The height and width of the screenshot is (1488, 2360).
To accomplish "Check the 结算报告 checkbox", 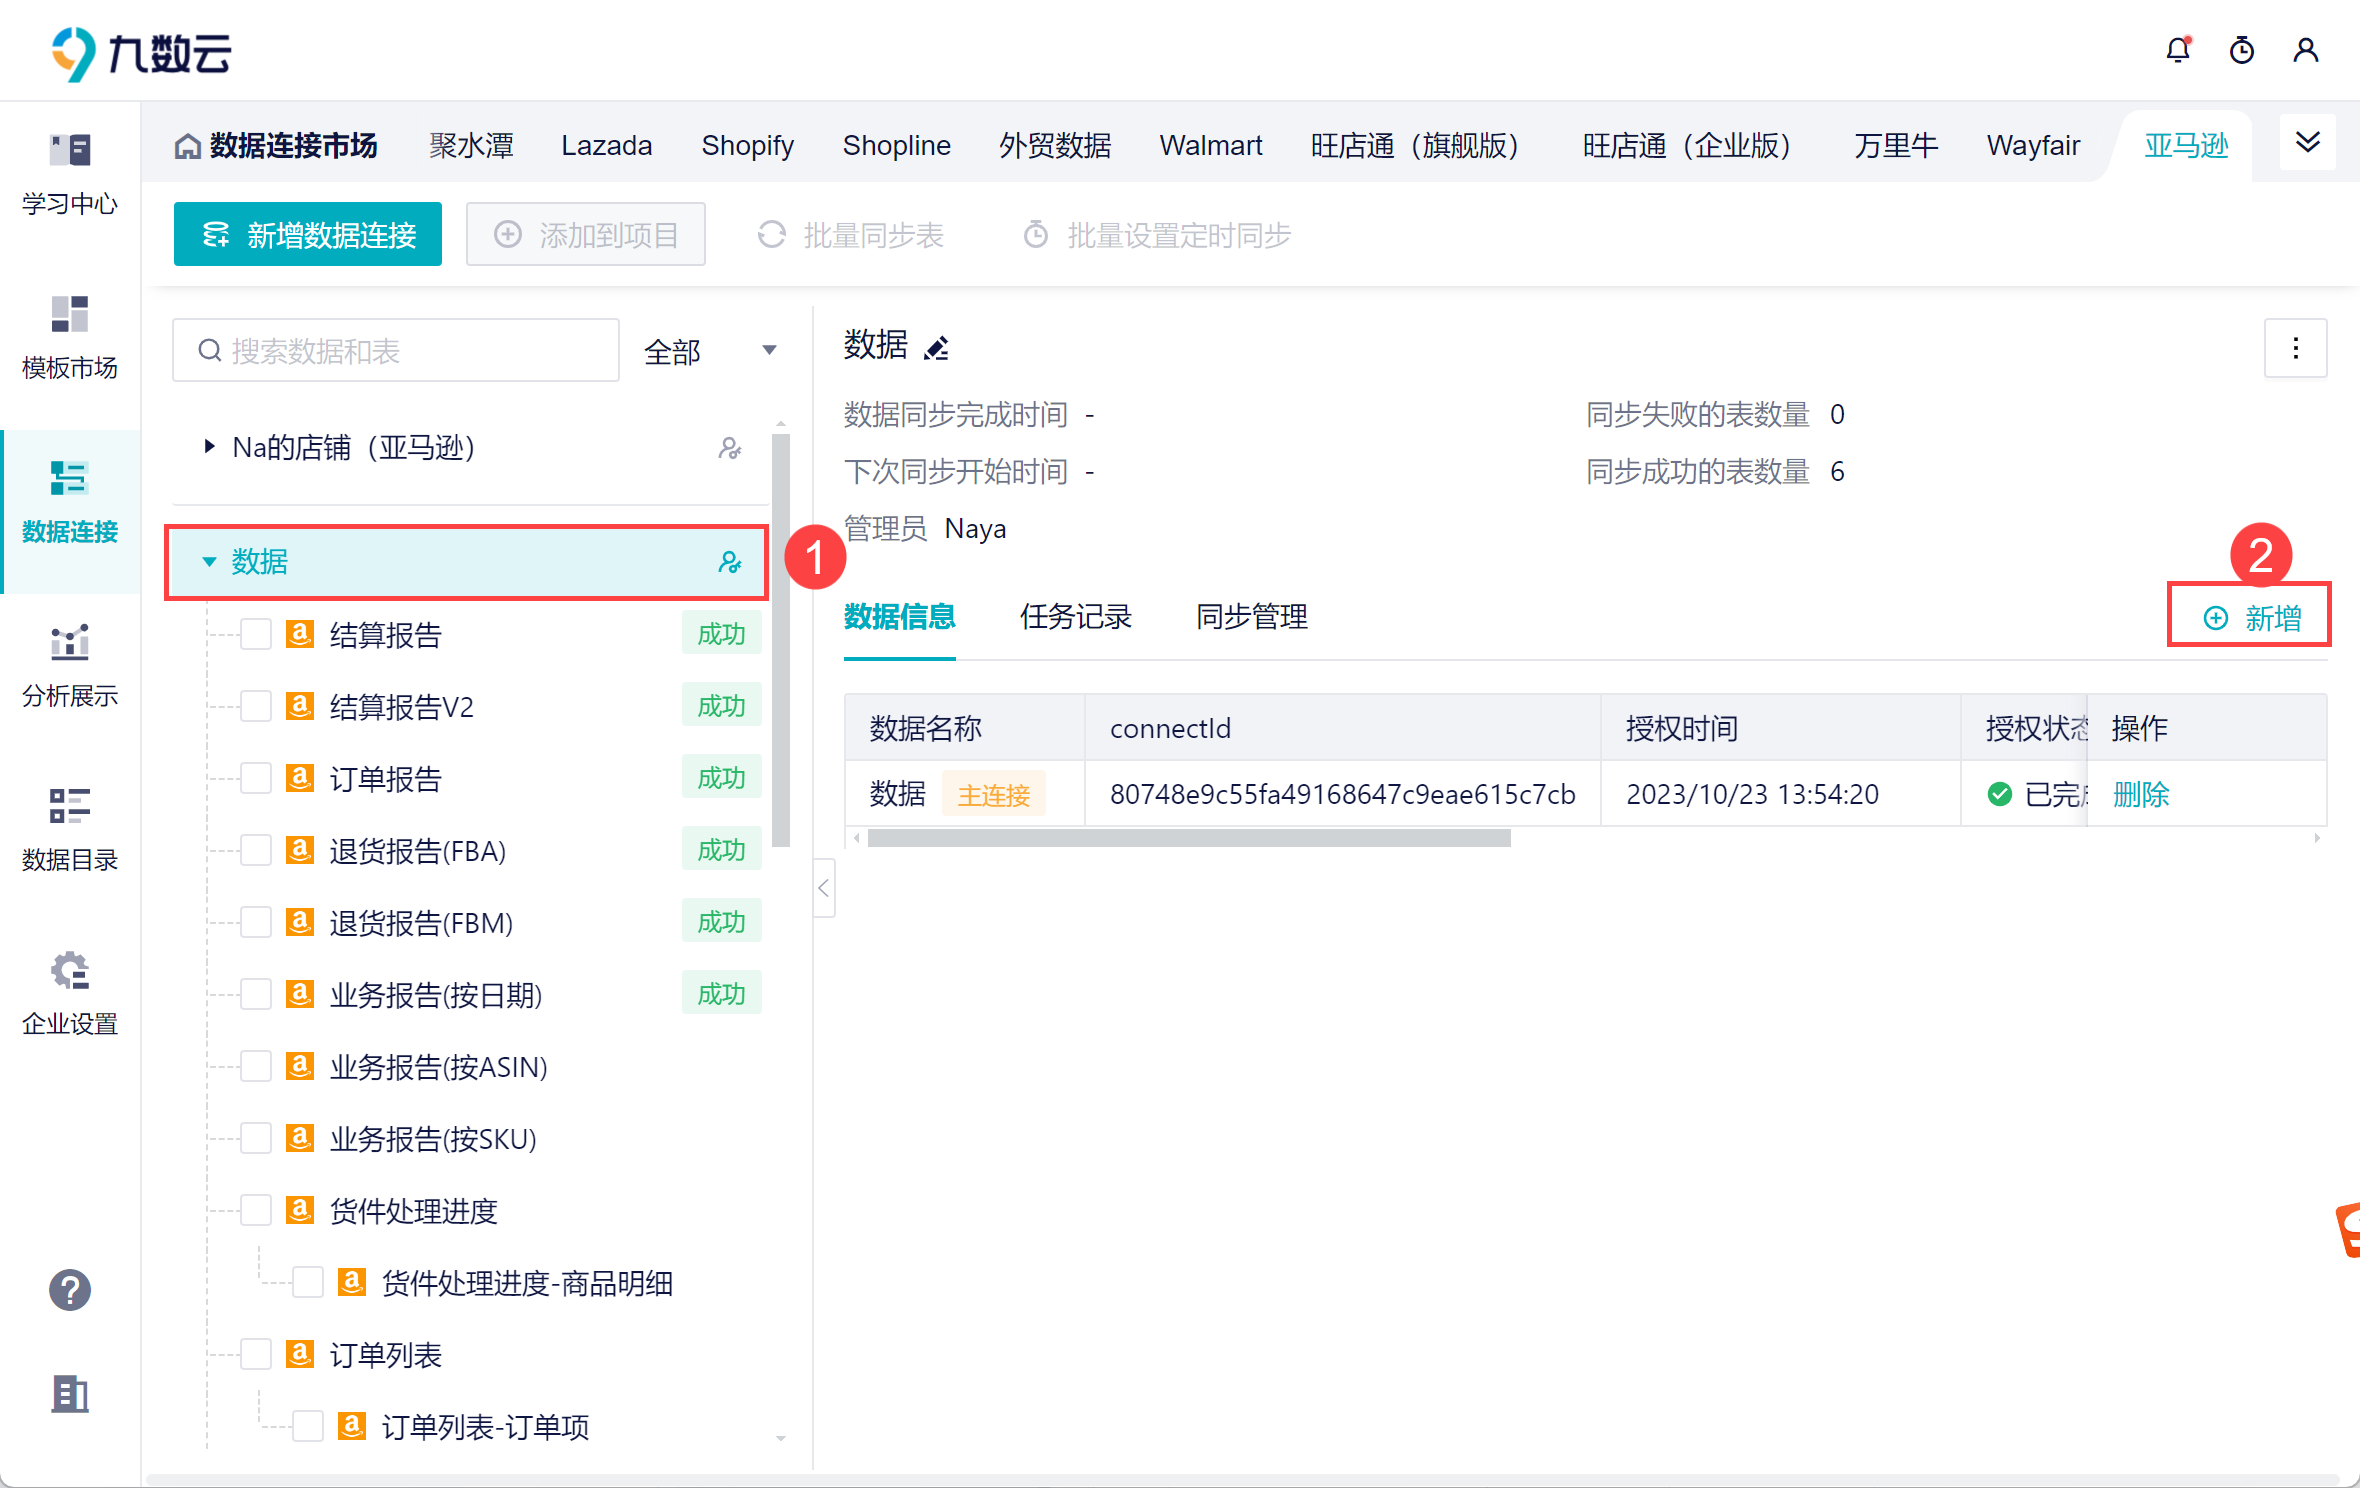I will click(x=256, y=634).
